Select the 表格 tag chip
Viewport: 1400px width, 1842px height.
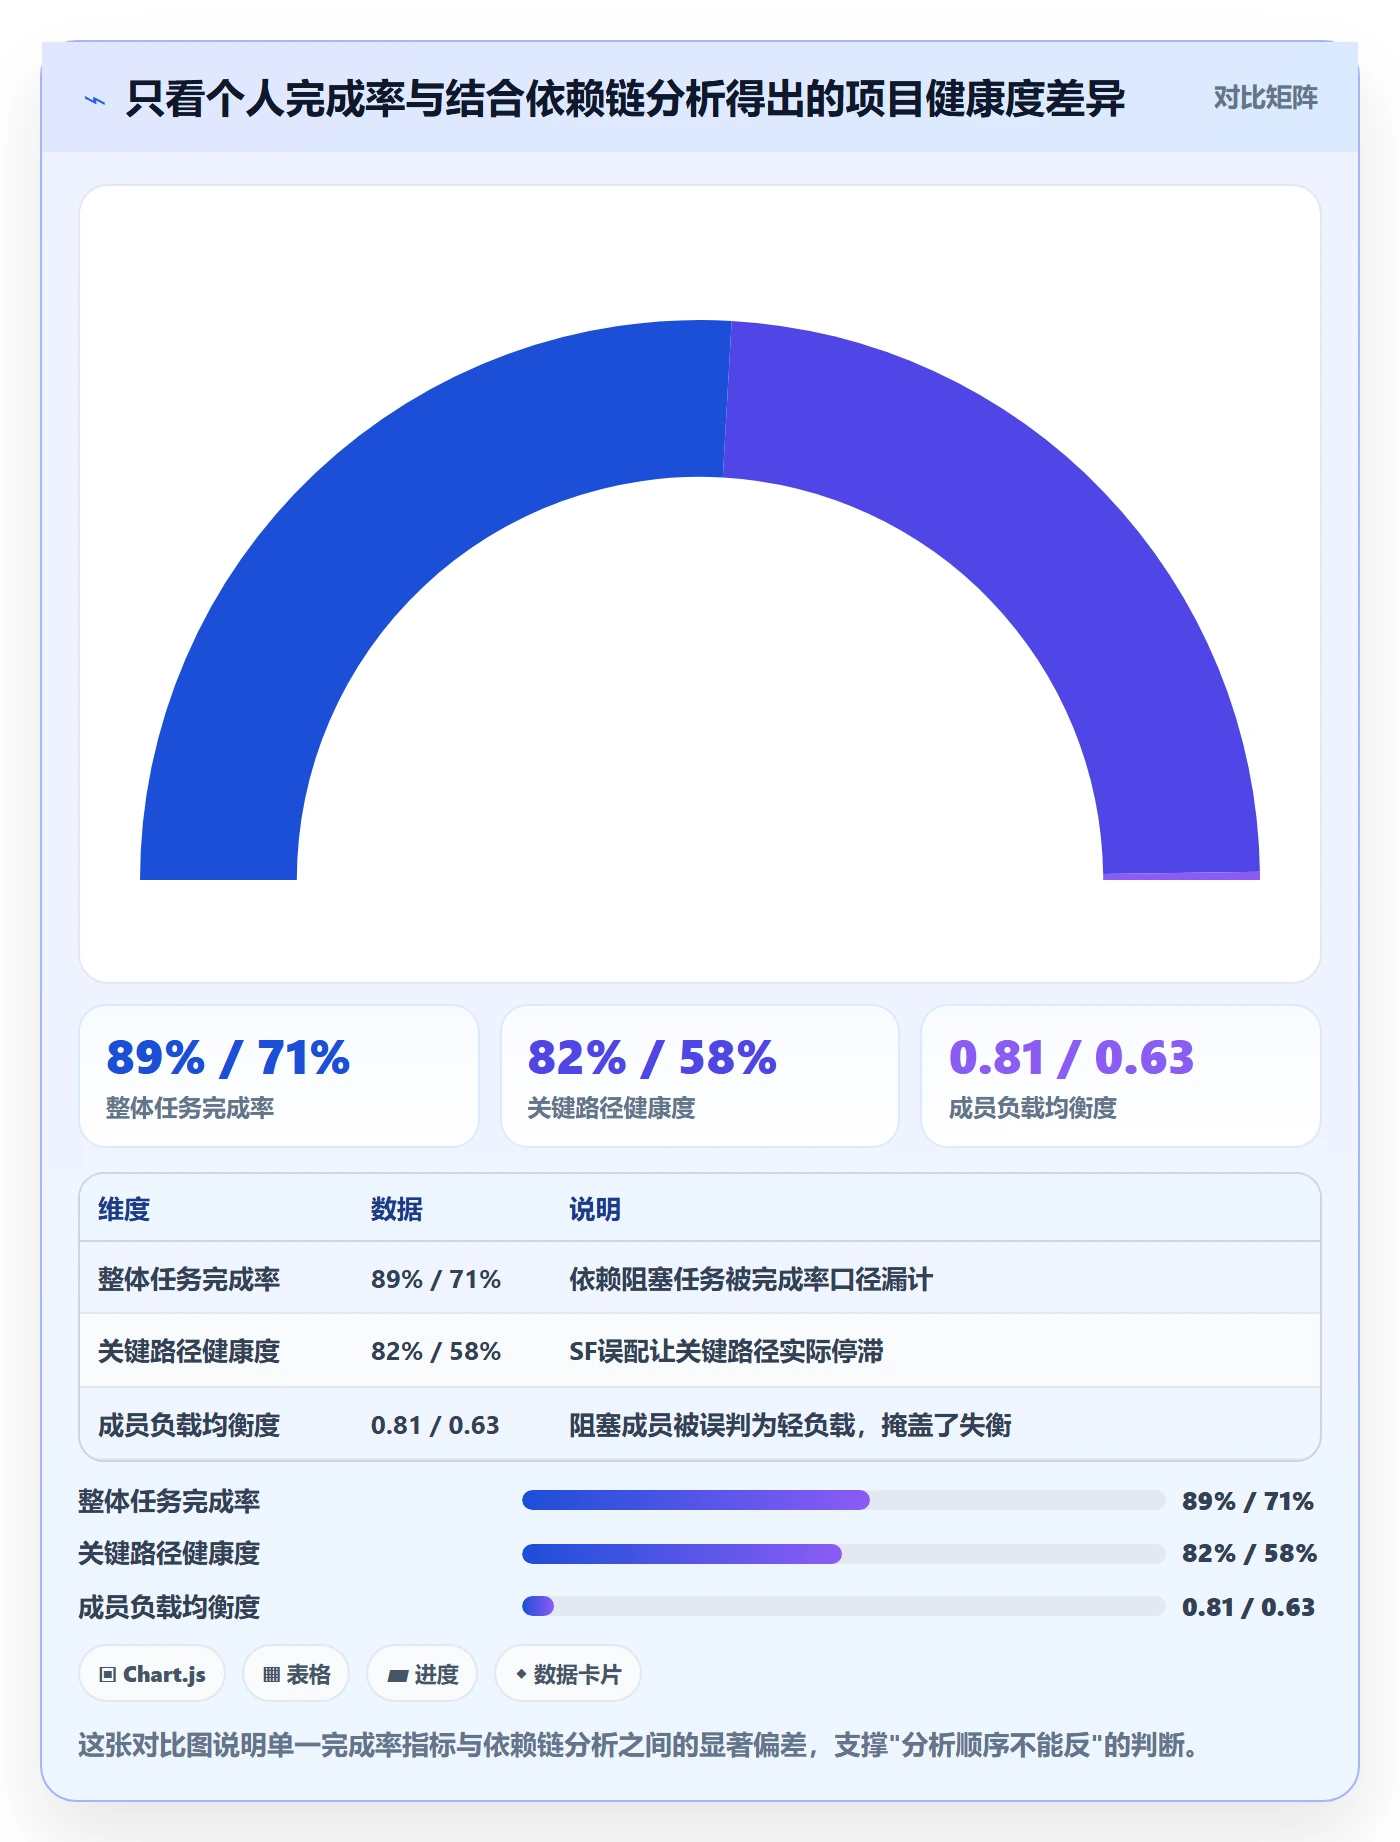click(x=296, y=1673)
